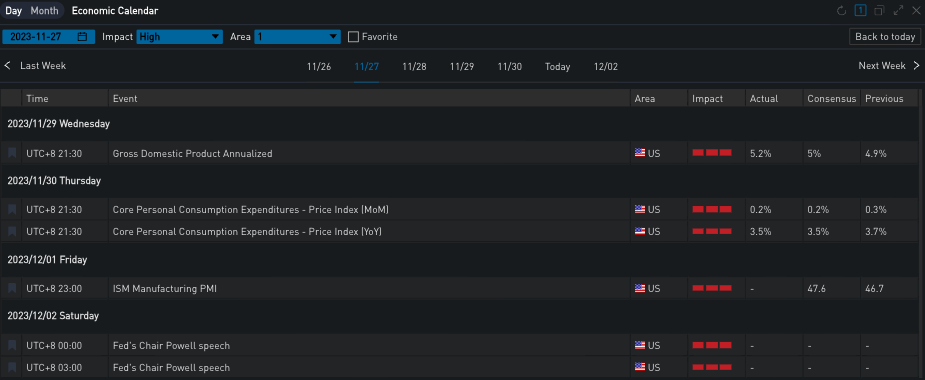Click the boxed number 1 layout icon

pos(861,11)
